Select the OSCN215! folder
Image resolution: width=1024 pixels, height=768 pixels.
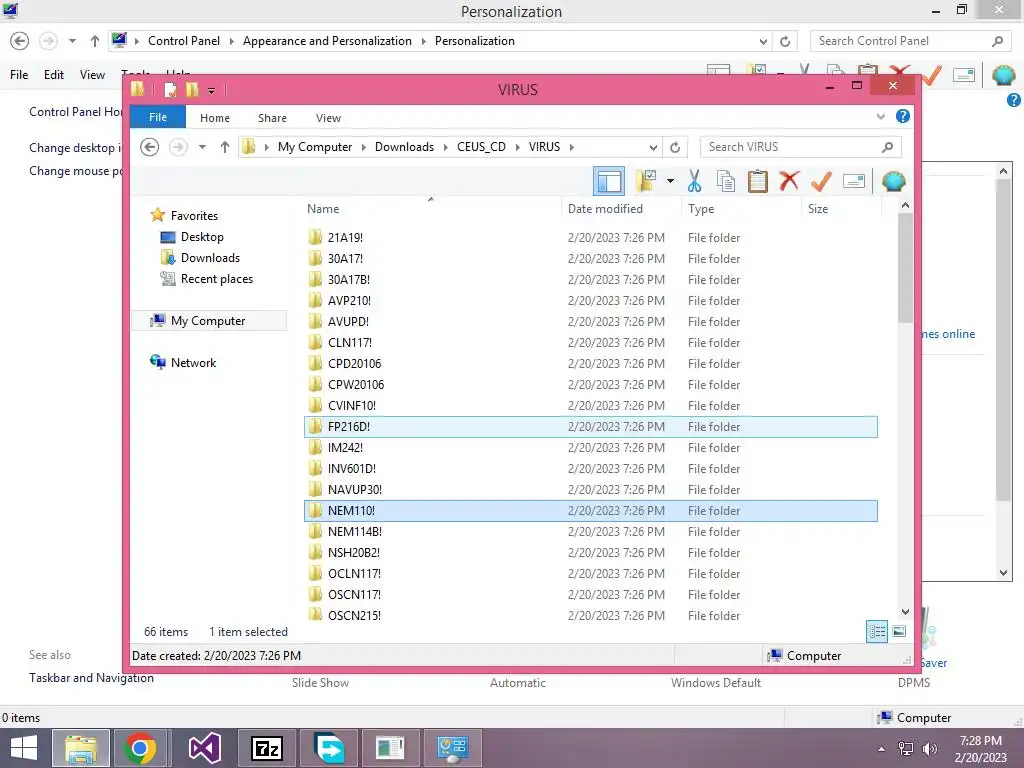tap(590, 615)
